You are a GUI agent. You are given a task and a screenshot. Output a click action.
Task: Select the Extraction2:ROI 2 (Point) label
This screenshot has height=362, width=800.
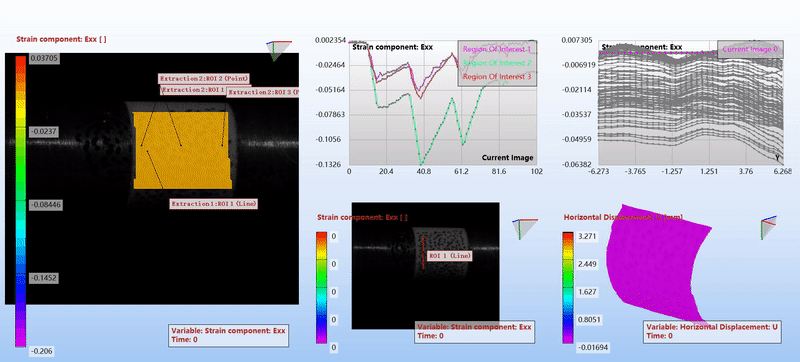[x=204, y=79]
